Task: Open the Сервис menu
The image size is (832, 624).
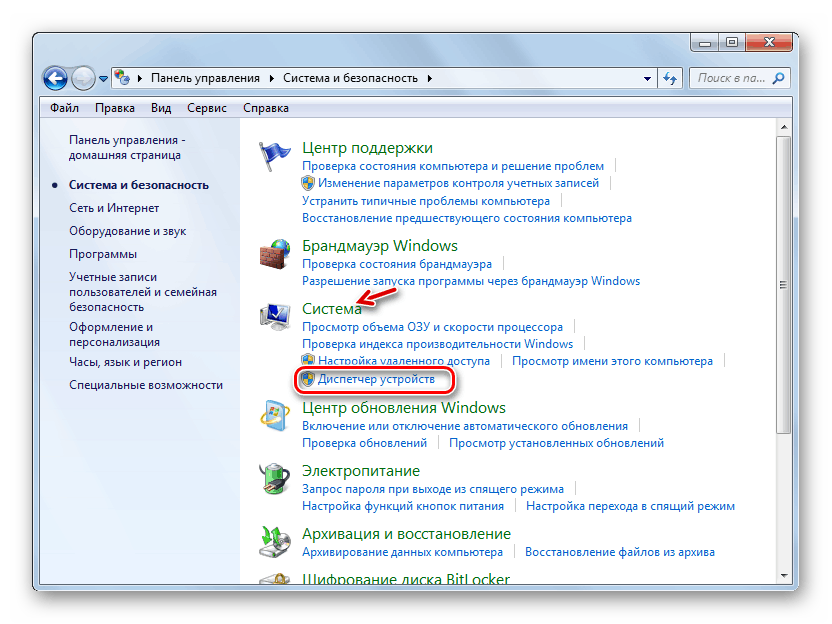Action: click(x=205, y=108)
